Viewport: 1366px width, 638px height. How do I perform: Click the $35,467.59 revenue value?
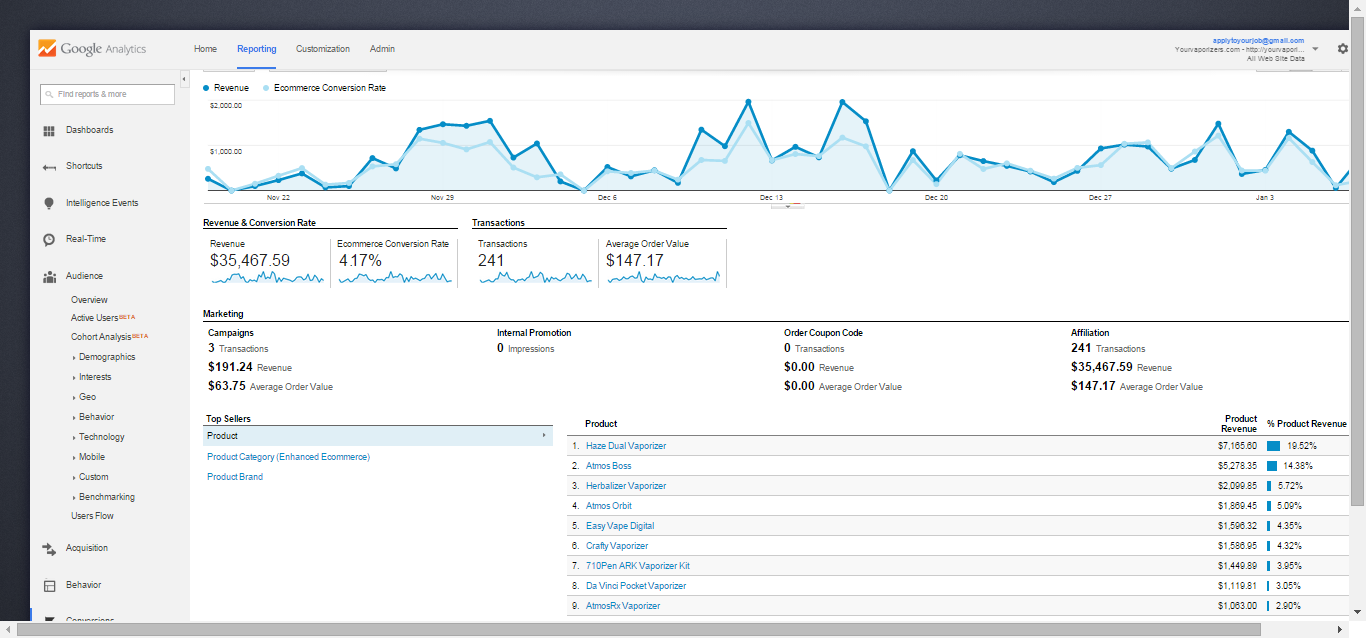(250, 260)
